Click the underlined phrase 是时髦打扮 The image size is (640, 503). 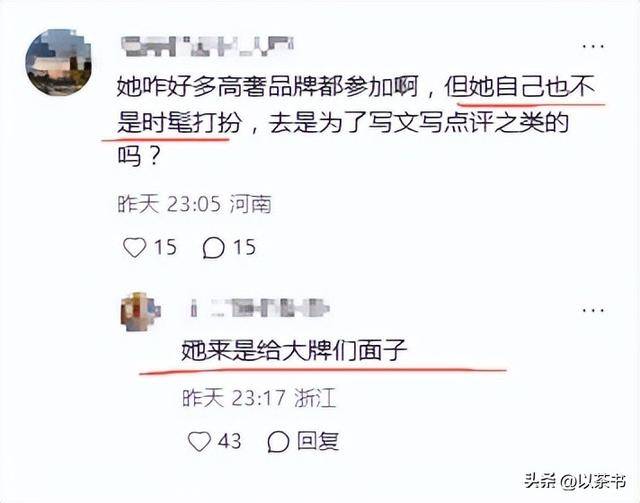179,122
